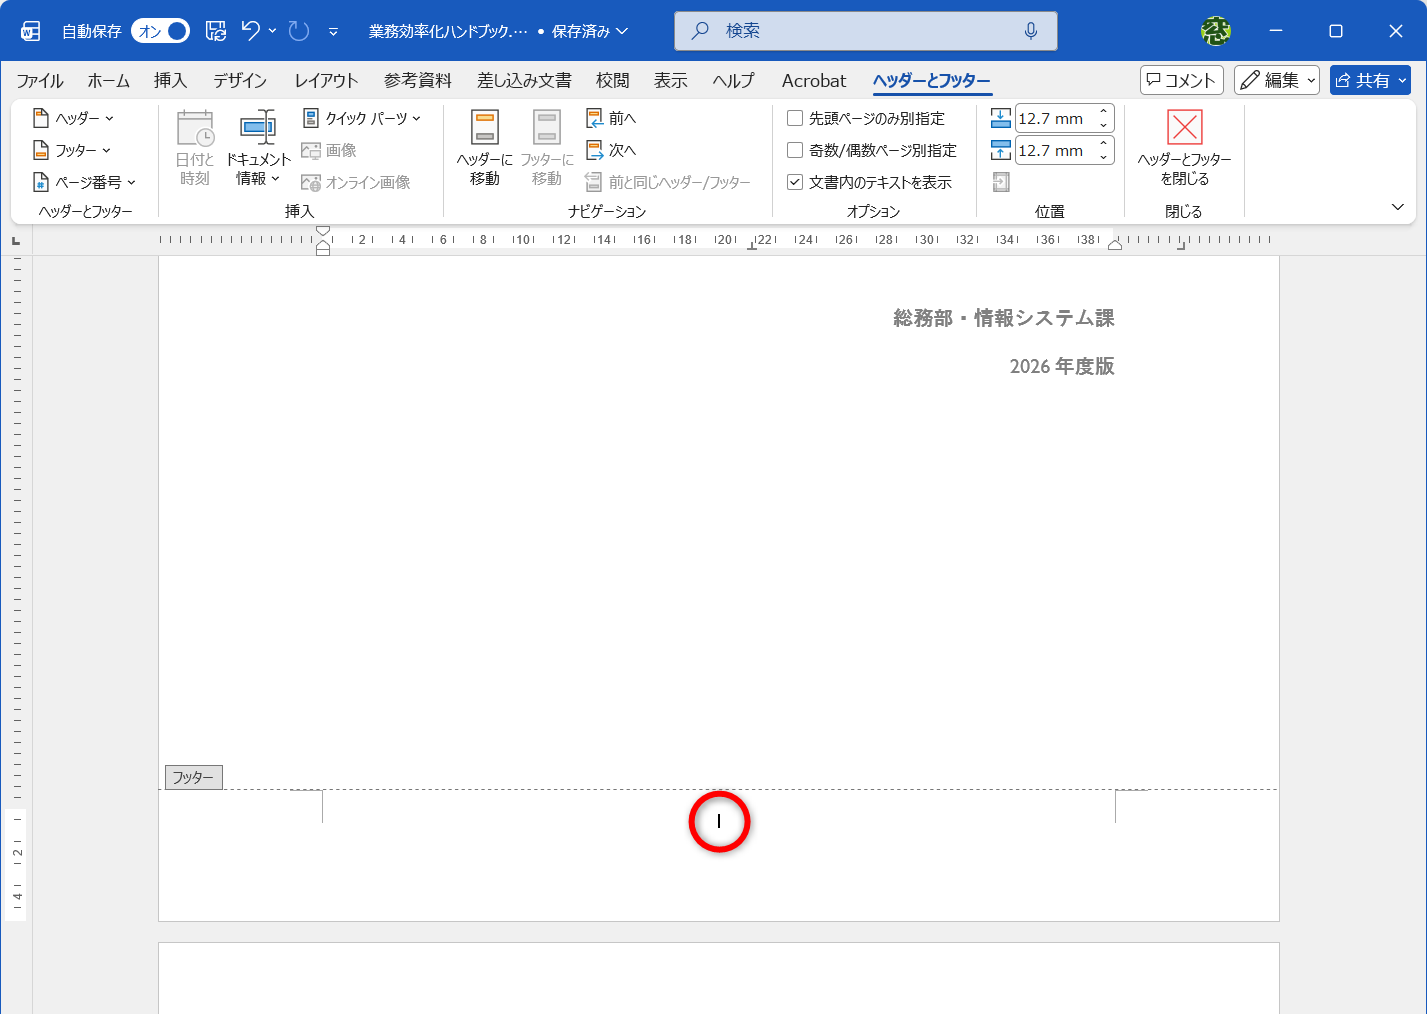Click the first line indent marker on ruler

point(323,232)
